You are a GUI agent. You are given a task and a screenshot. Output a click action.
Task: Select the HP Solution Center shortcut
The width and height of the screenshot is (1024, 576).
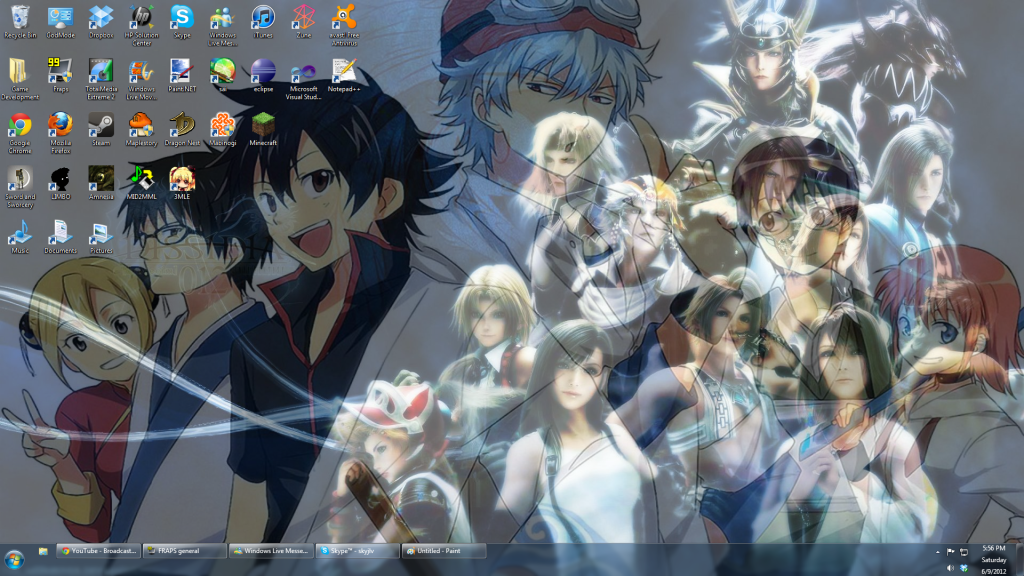[142, 25]
